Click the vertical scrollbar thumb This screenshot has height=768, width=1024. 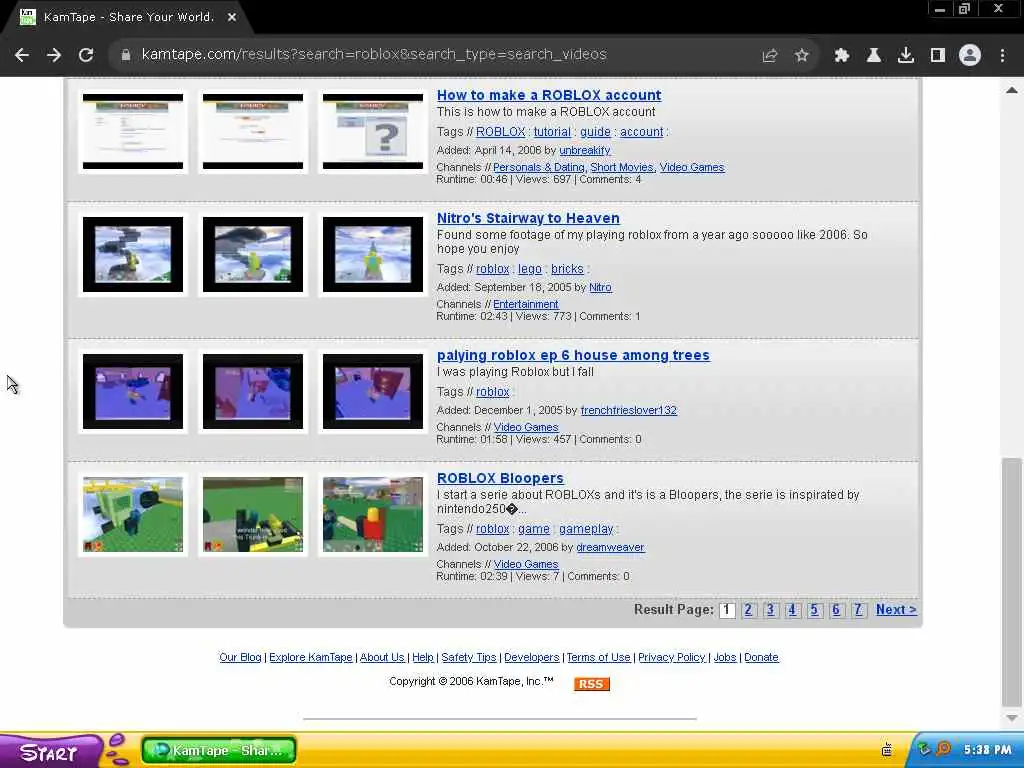coord(1012,583)
